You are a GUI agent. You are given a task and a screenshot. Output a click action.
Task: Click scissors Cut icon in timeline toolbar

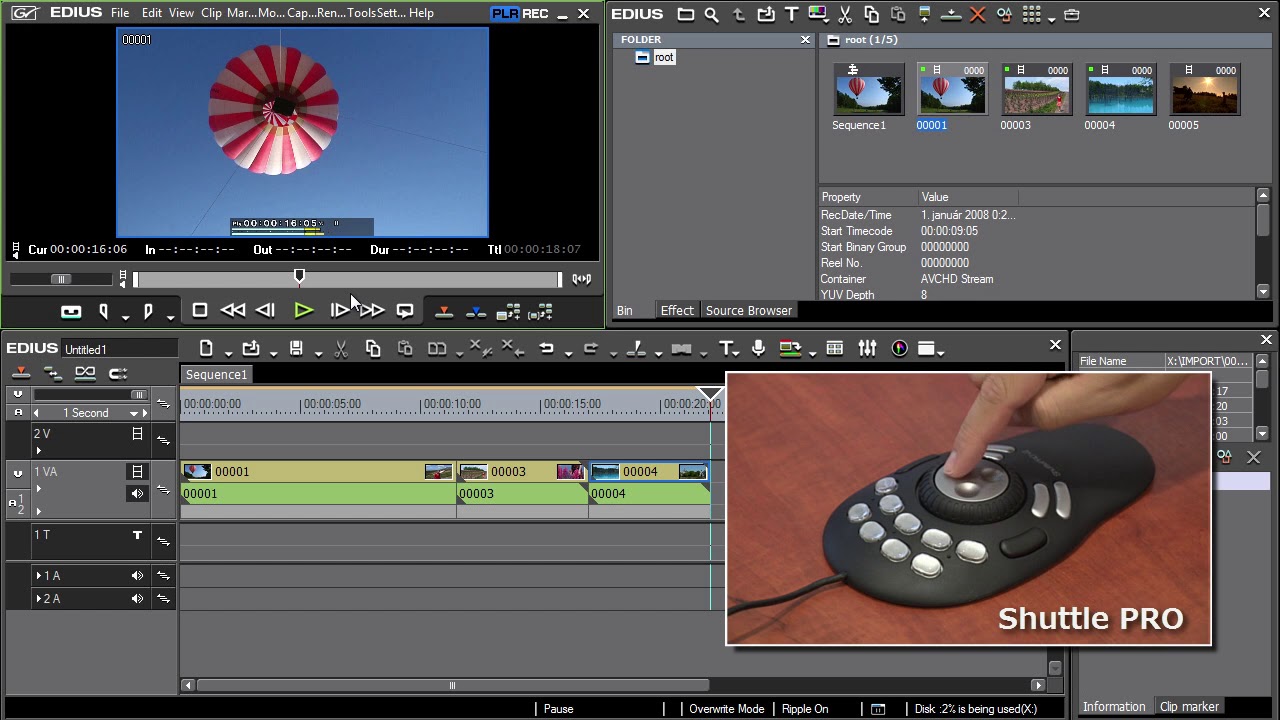pos(341,348)
